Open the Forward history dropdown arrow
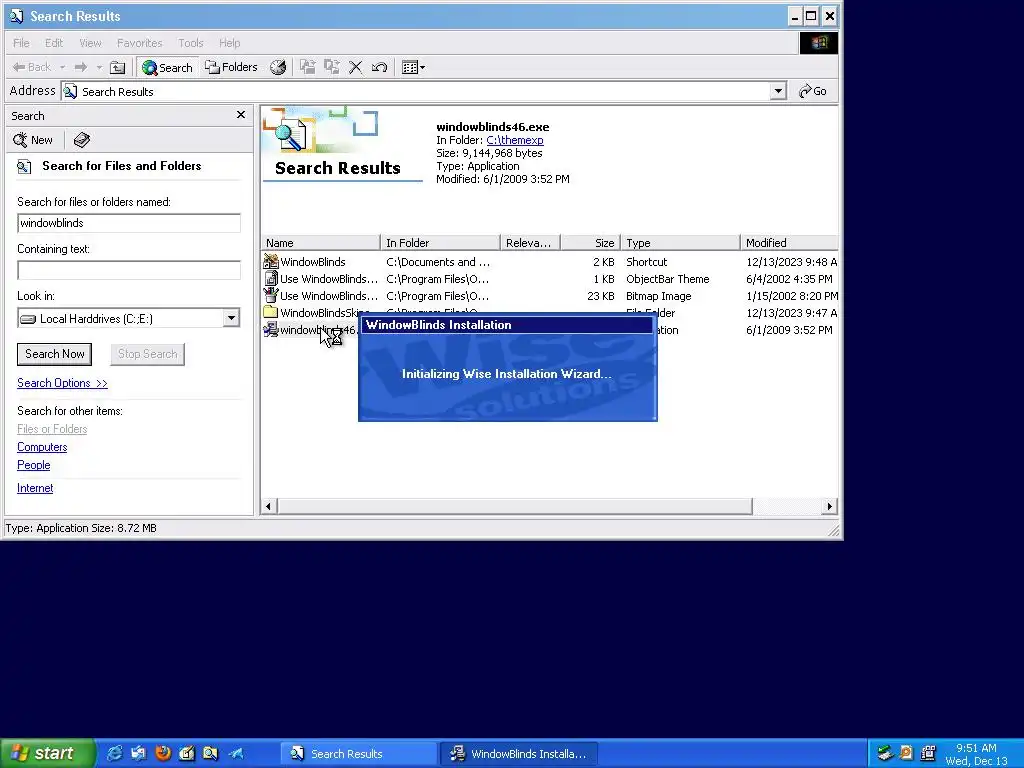1024x768 pixels. point(99,67)
